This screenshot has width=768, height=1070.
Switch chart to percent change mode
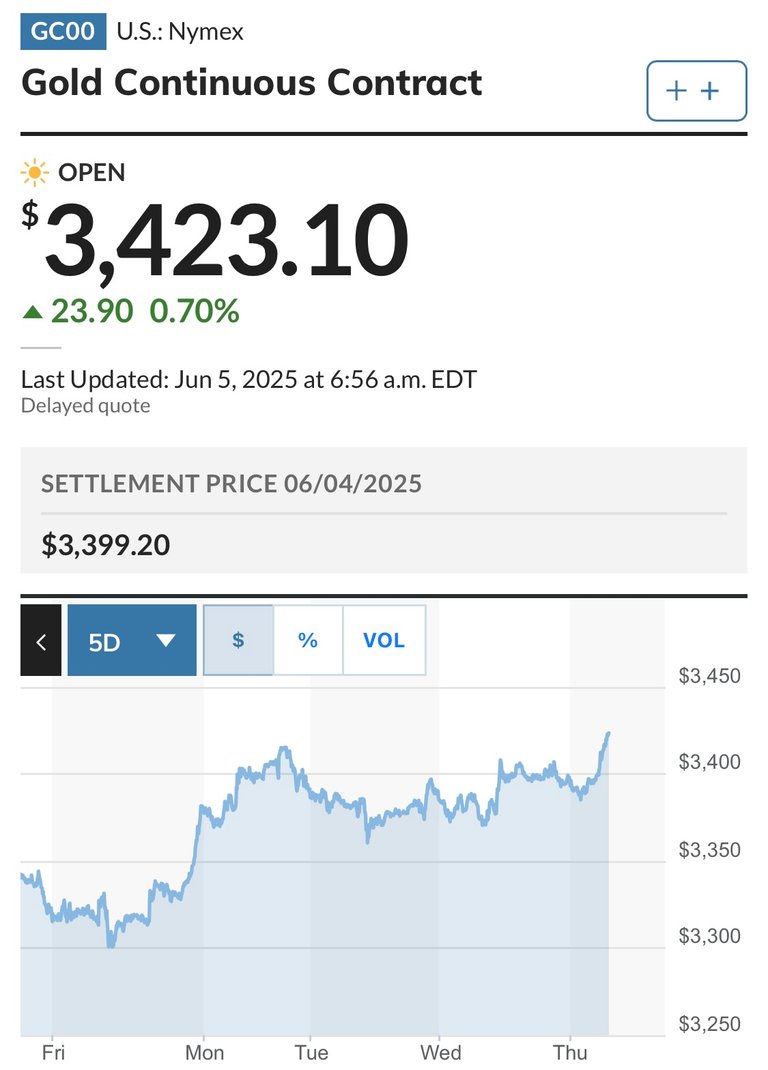[308, 640]
